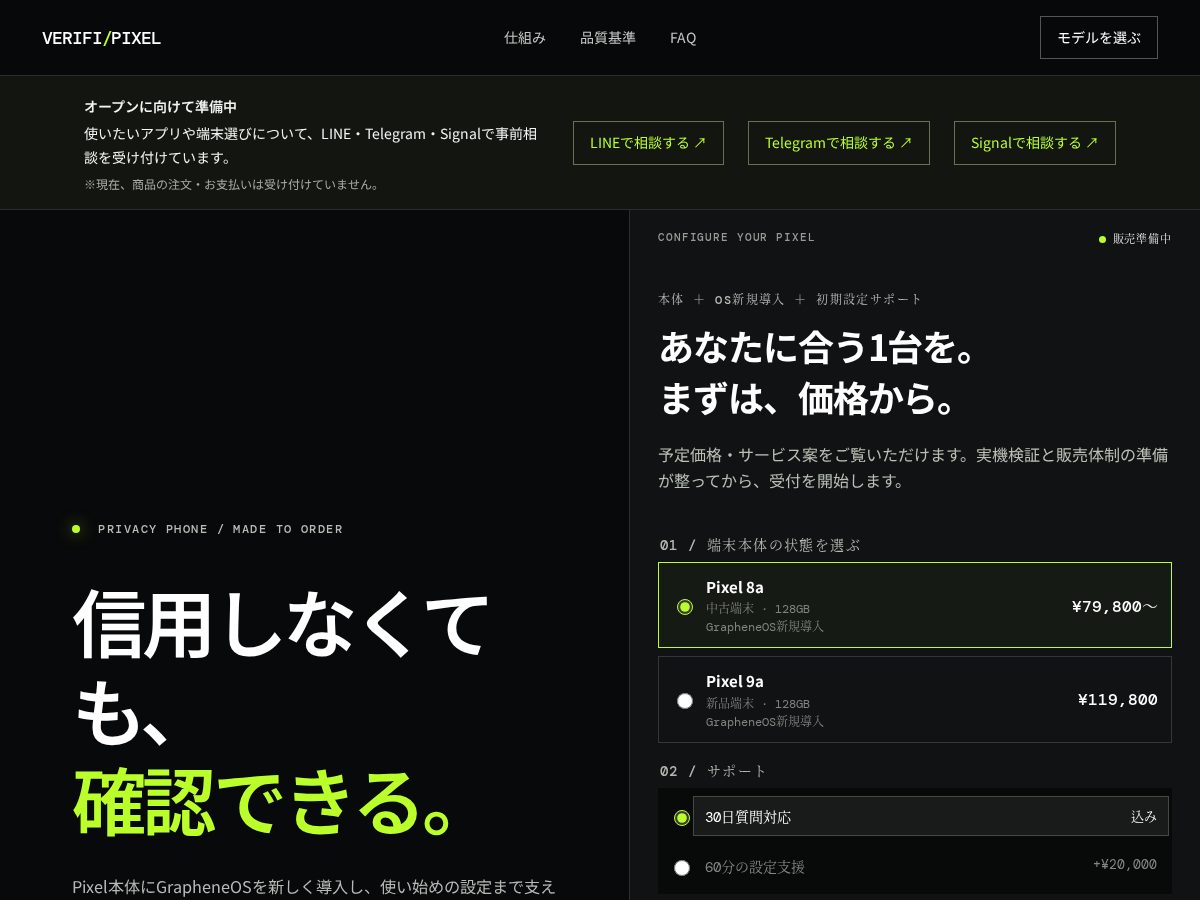Image resolution: width=1200 pixels, height=900 pixels.
Task: Click the 販売準備中 status label
Action: coord(1142,239)
